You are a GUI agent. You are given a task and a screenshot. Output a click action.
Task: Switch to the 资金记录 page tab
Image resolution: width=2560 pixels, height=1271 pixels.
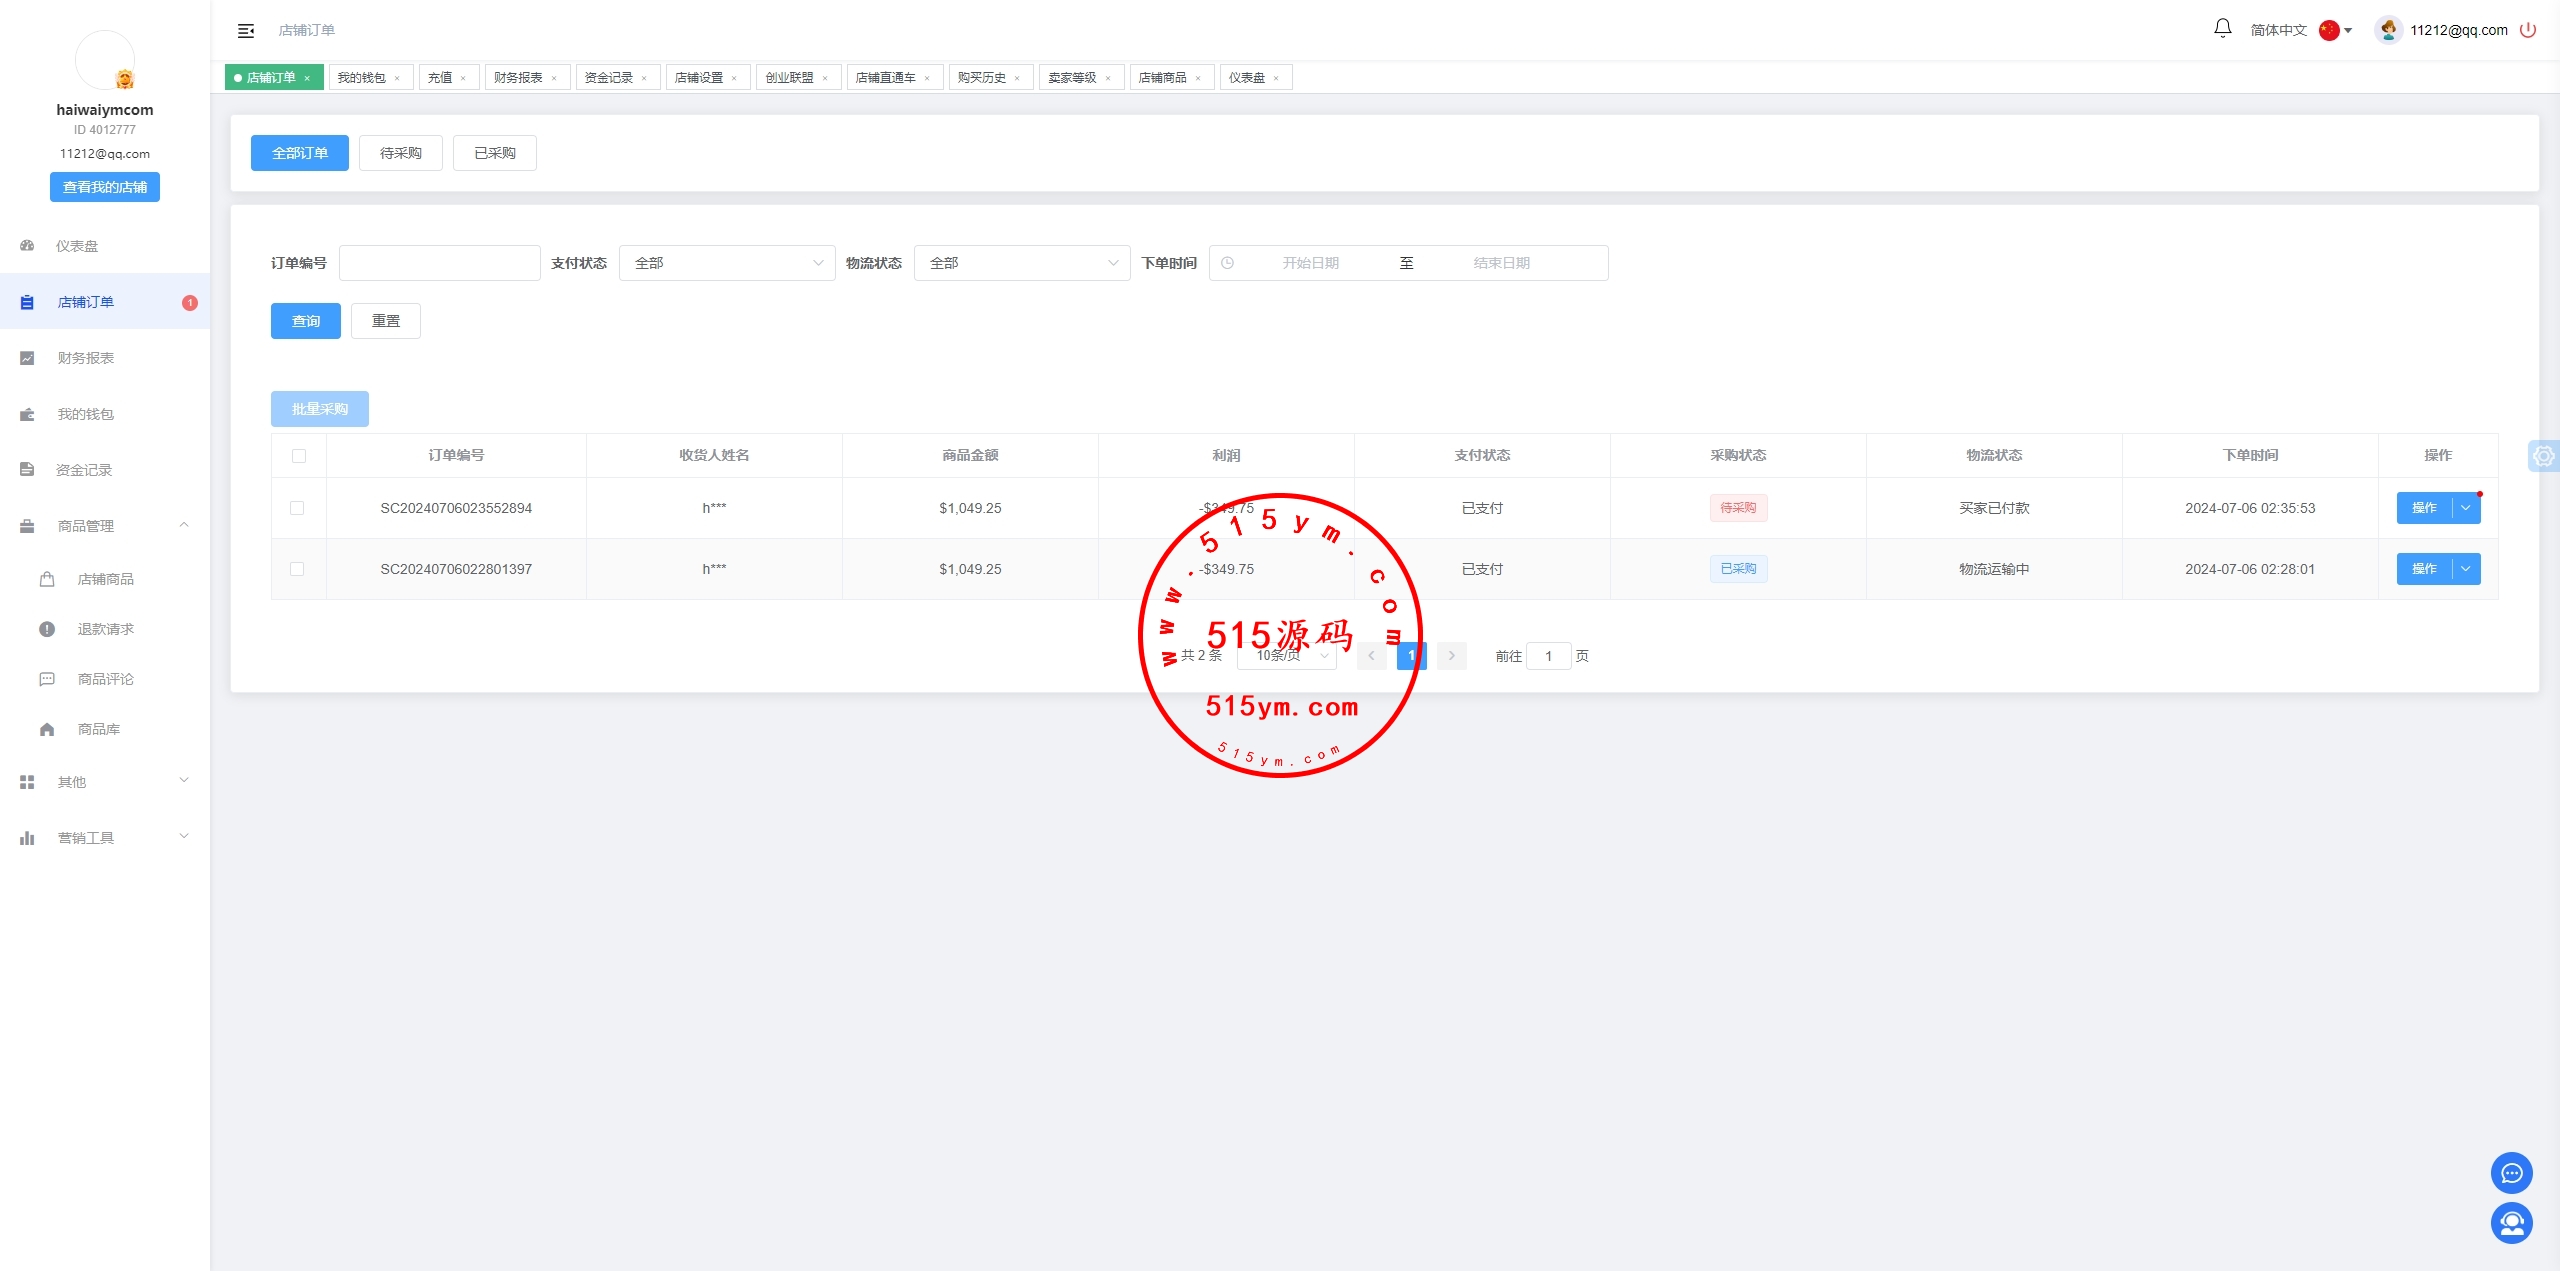point(609,77)
